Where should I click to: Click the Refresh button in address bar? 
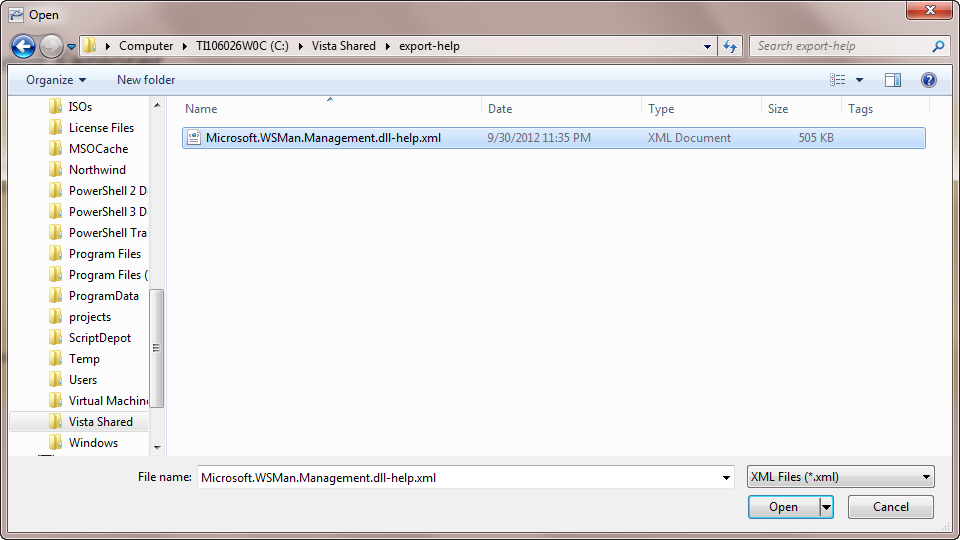(730, 46)
